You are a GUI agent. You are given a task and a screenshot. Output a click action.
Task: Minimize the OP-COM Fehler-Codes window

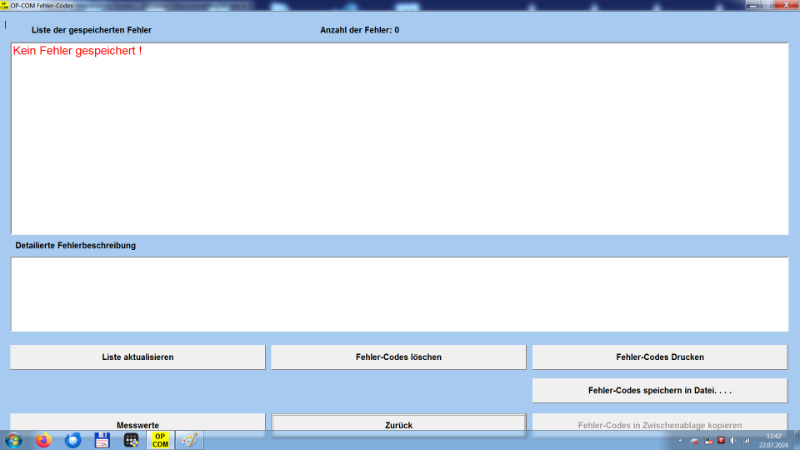753,5
